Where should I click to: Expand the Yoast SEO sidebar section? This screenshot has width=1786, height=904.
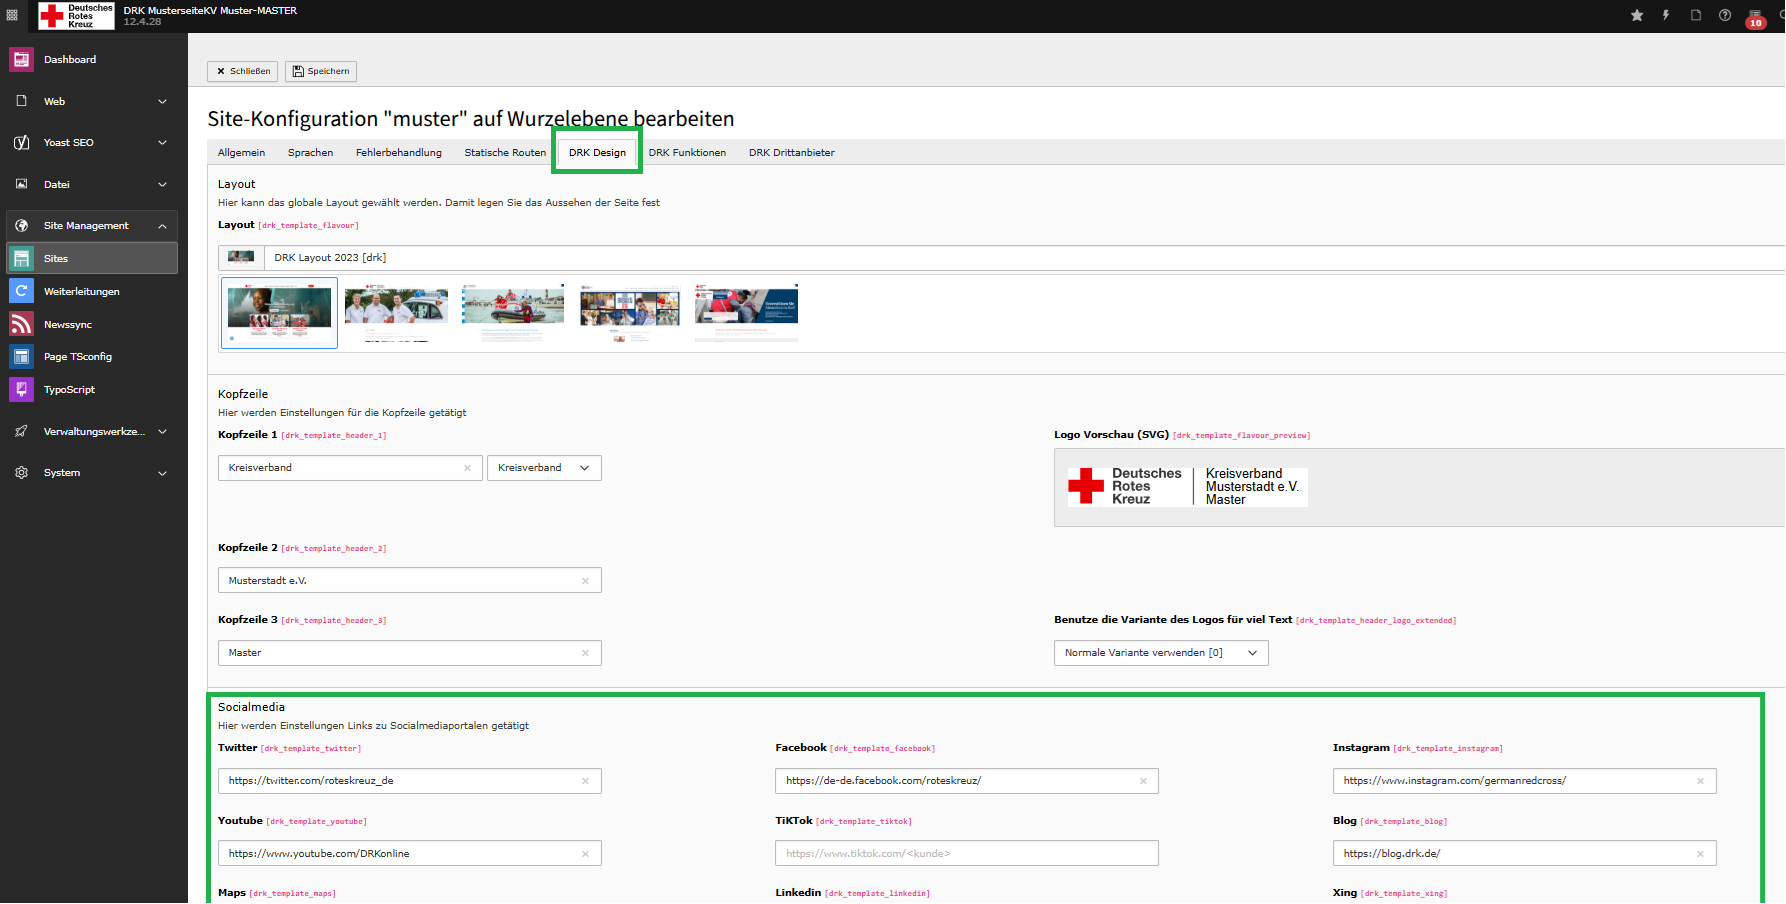pyautogui.click(x=162, y=143)
